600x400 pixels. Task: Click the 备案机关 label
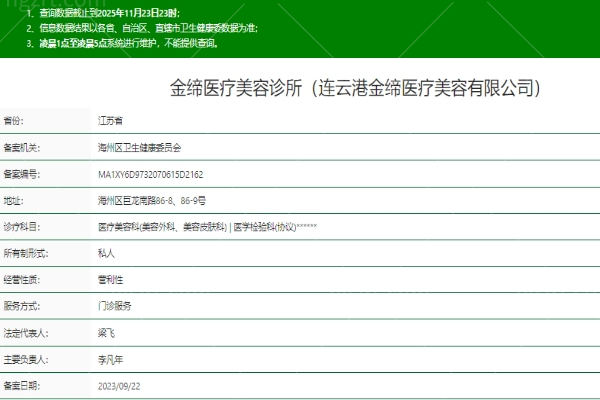[x=21, y=148]
